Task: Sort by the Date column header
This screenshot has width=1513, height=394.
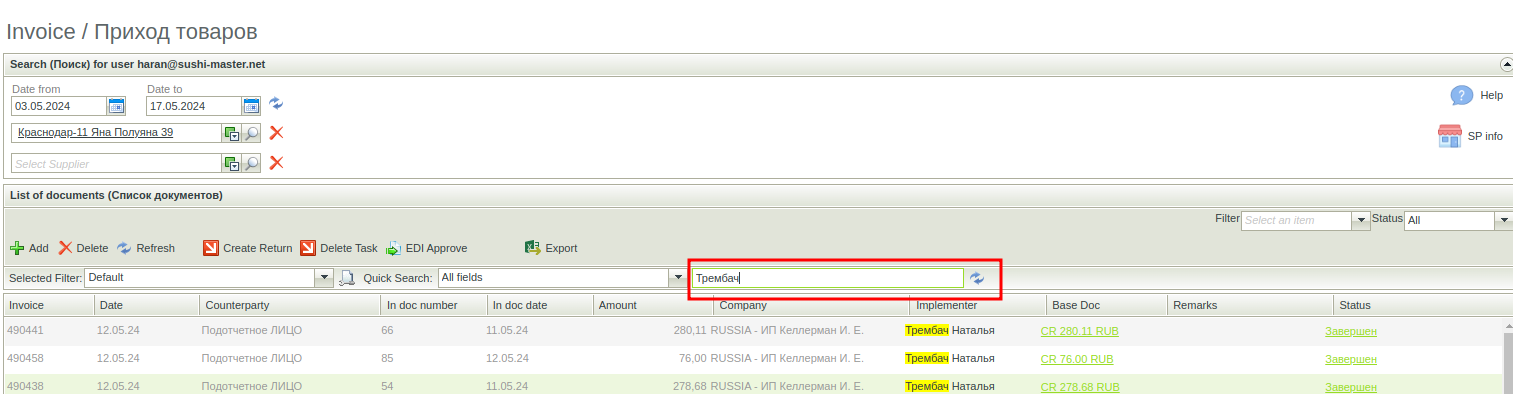Action: [146, 305]
